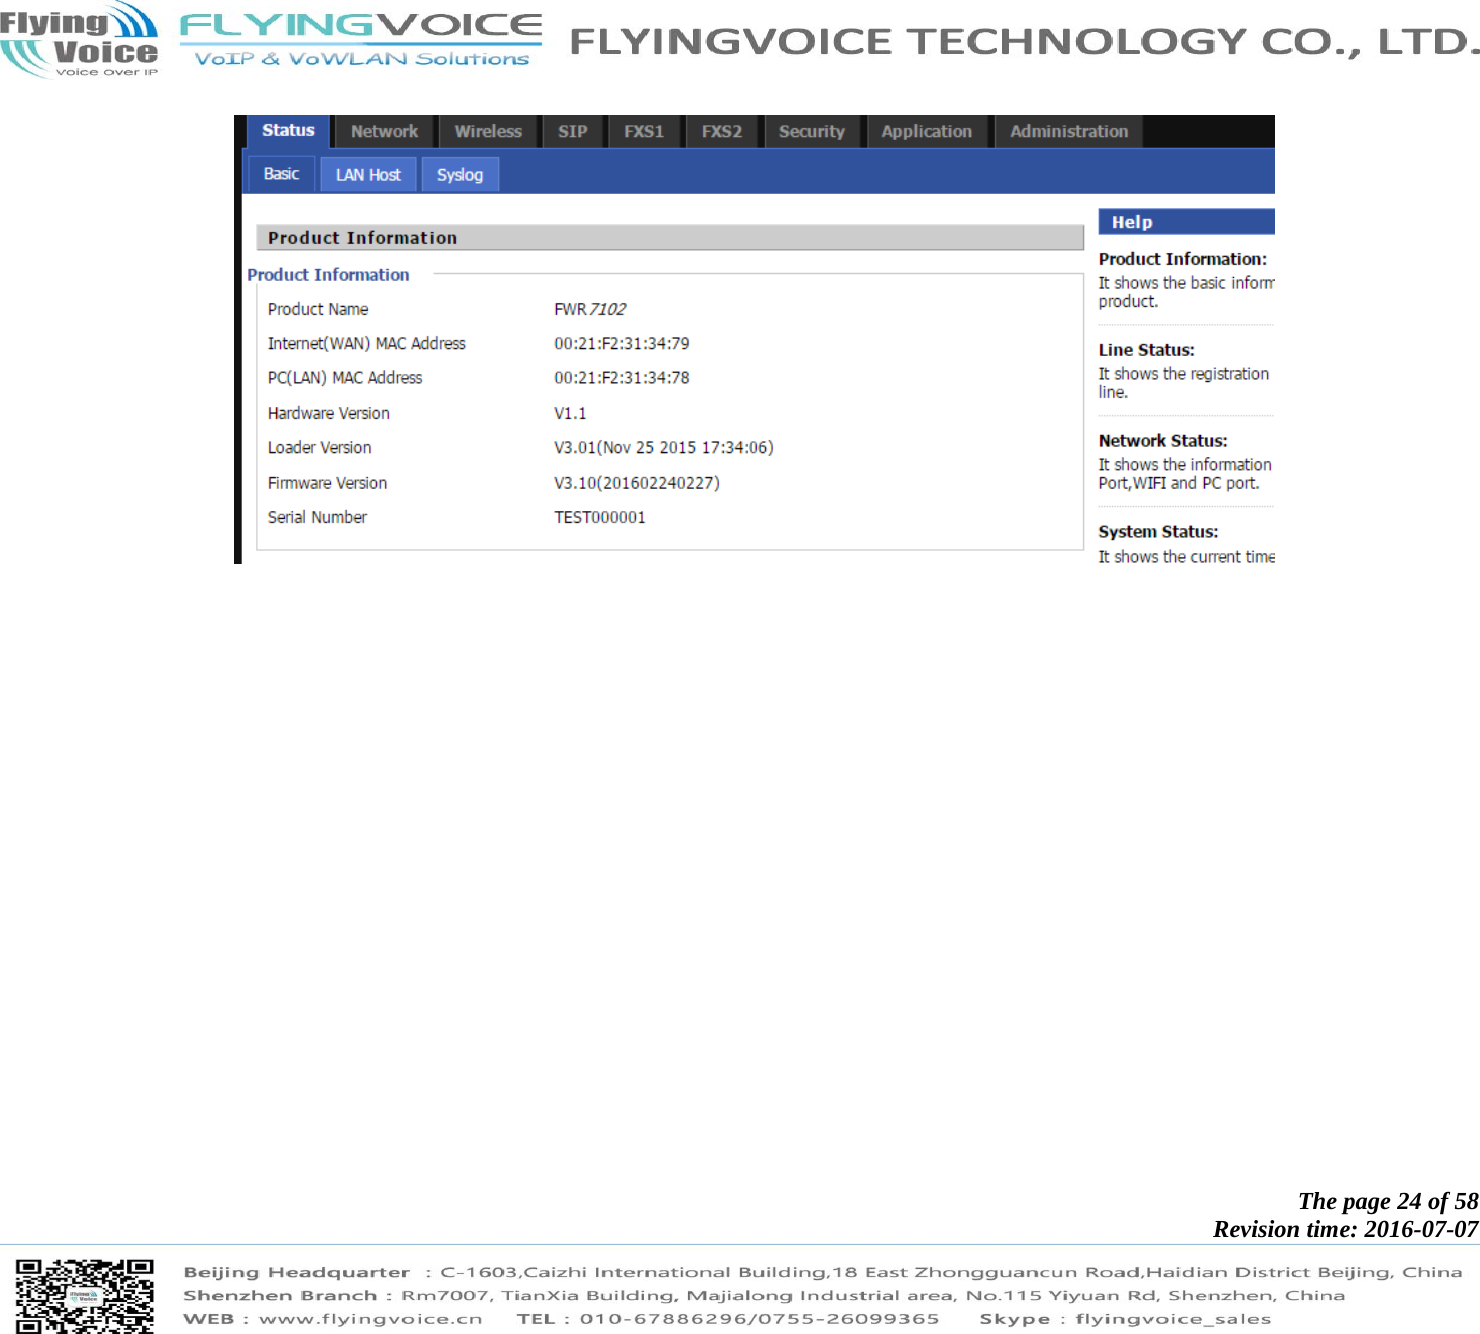
Task: Open the Syslog sub-tab
Action: tap(460, 175)
